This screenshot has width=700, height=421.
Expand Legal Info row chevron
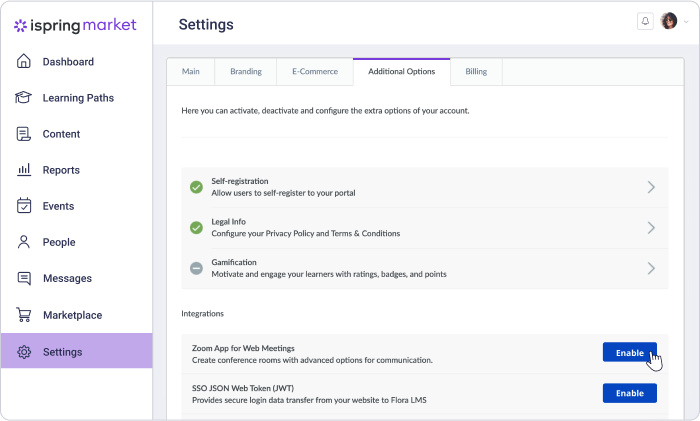pos(651,227)
